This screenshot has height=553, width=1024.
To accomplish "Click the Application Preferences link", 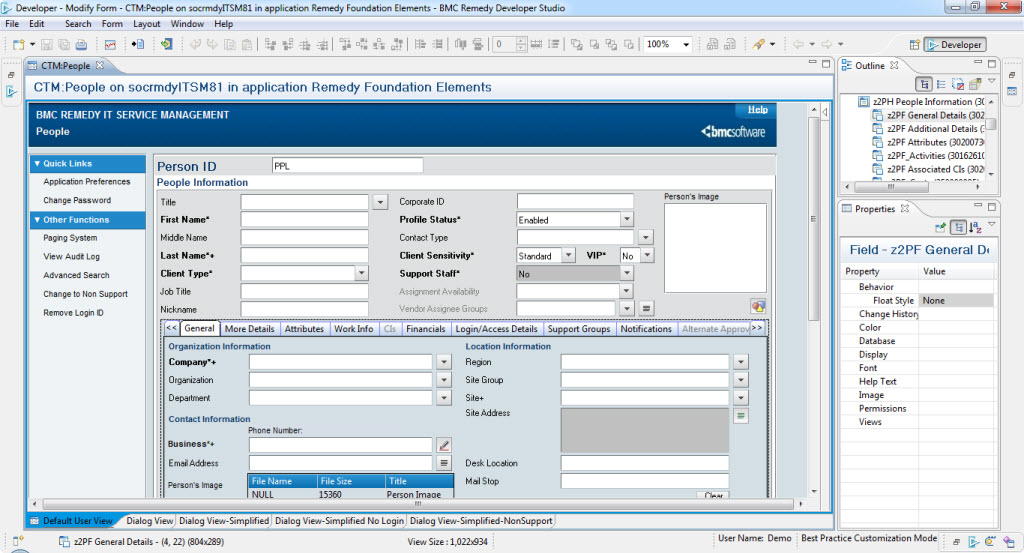I will (x=87, y=182).
